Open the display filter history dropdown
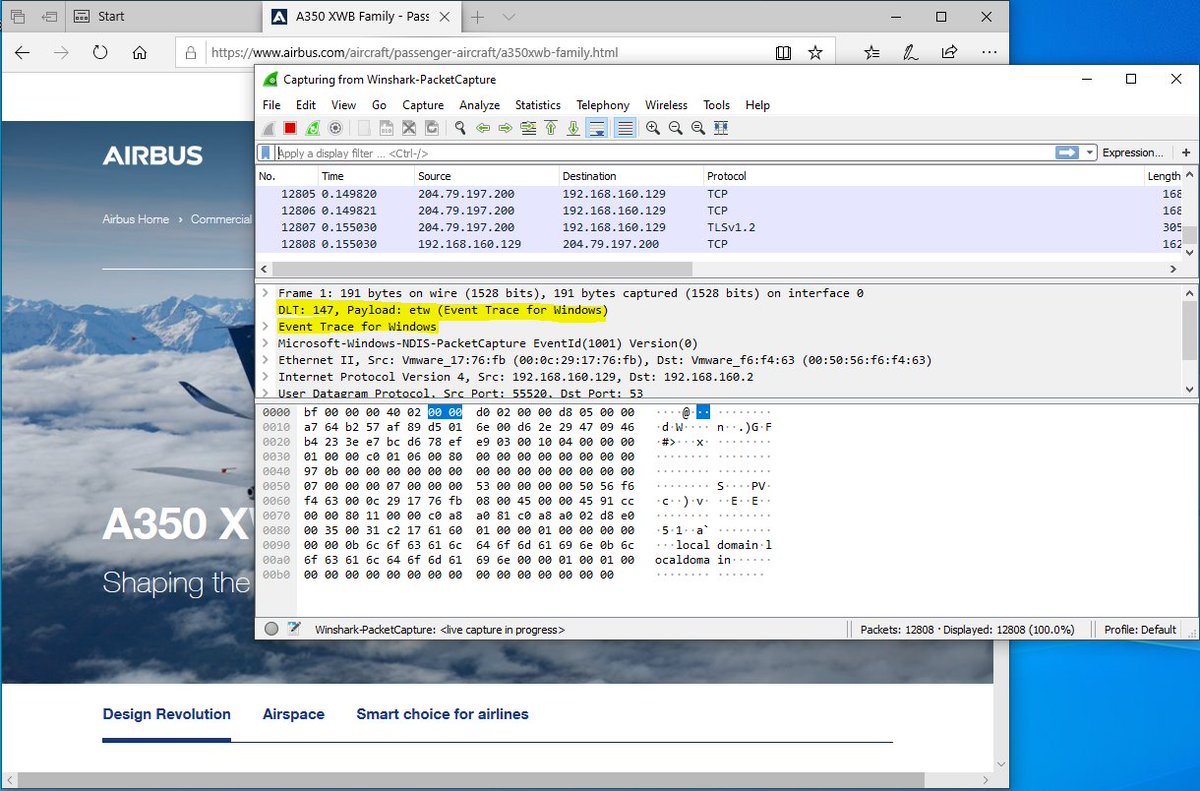Screen dimensions: 1200x791 click(1090, 153)
